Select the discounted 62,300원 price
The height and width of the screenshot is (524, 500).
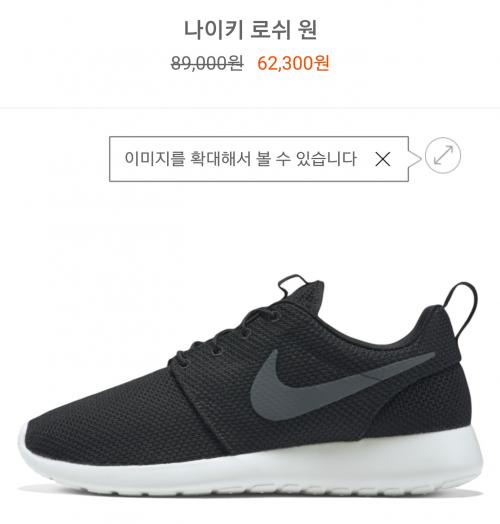click(x=293, y=63)
